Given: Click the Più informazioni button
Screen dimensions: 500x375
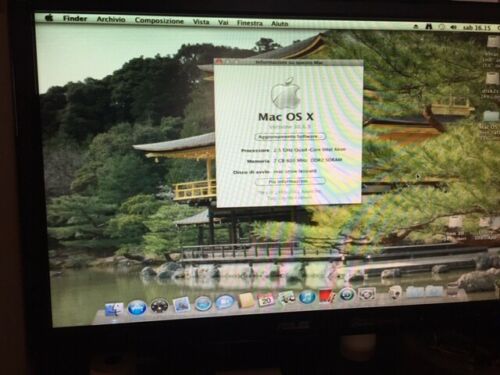Looking at the screenshot, I should pyautogui.click(x=290, y=182).
